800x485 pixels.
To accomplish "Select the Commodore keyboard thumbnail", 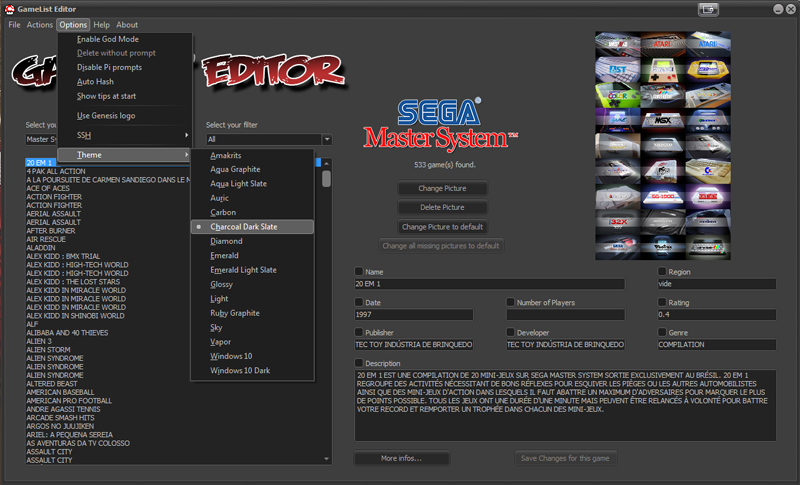I will [708, 171].
